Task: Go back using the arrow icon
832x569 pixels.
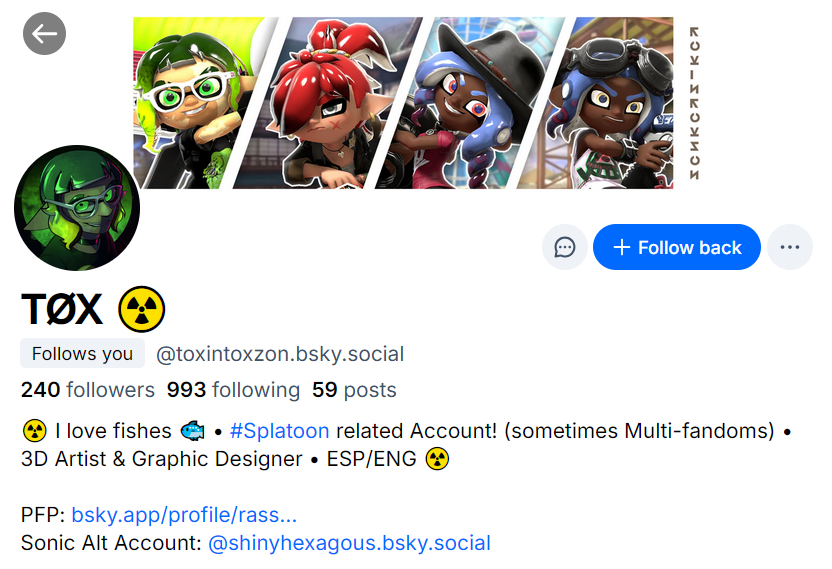Action: point(44,34)
